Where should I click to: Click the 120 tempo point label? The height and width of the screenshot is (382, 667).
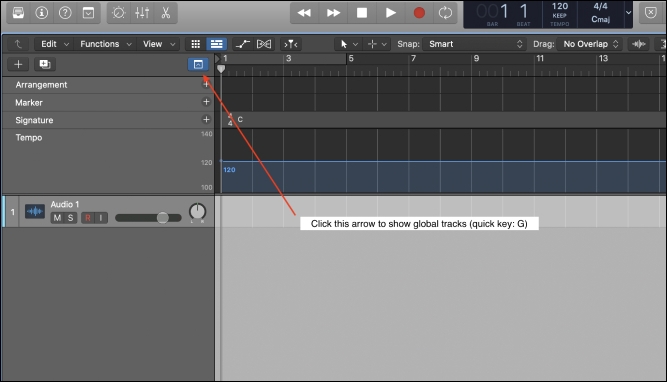(229, 170)
